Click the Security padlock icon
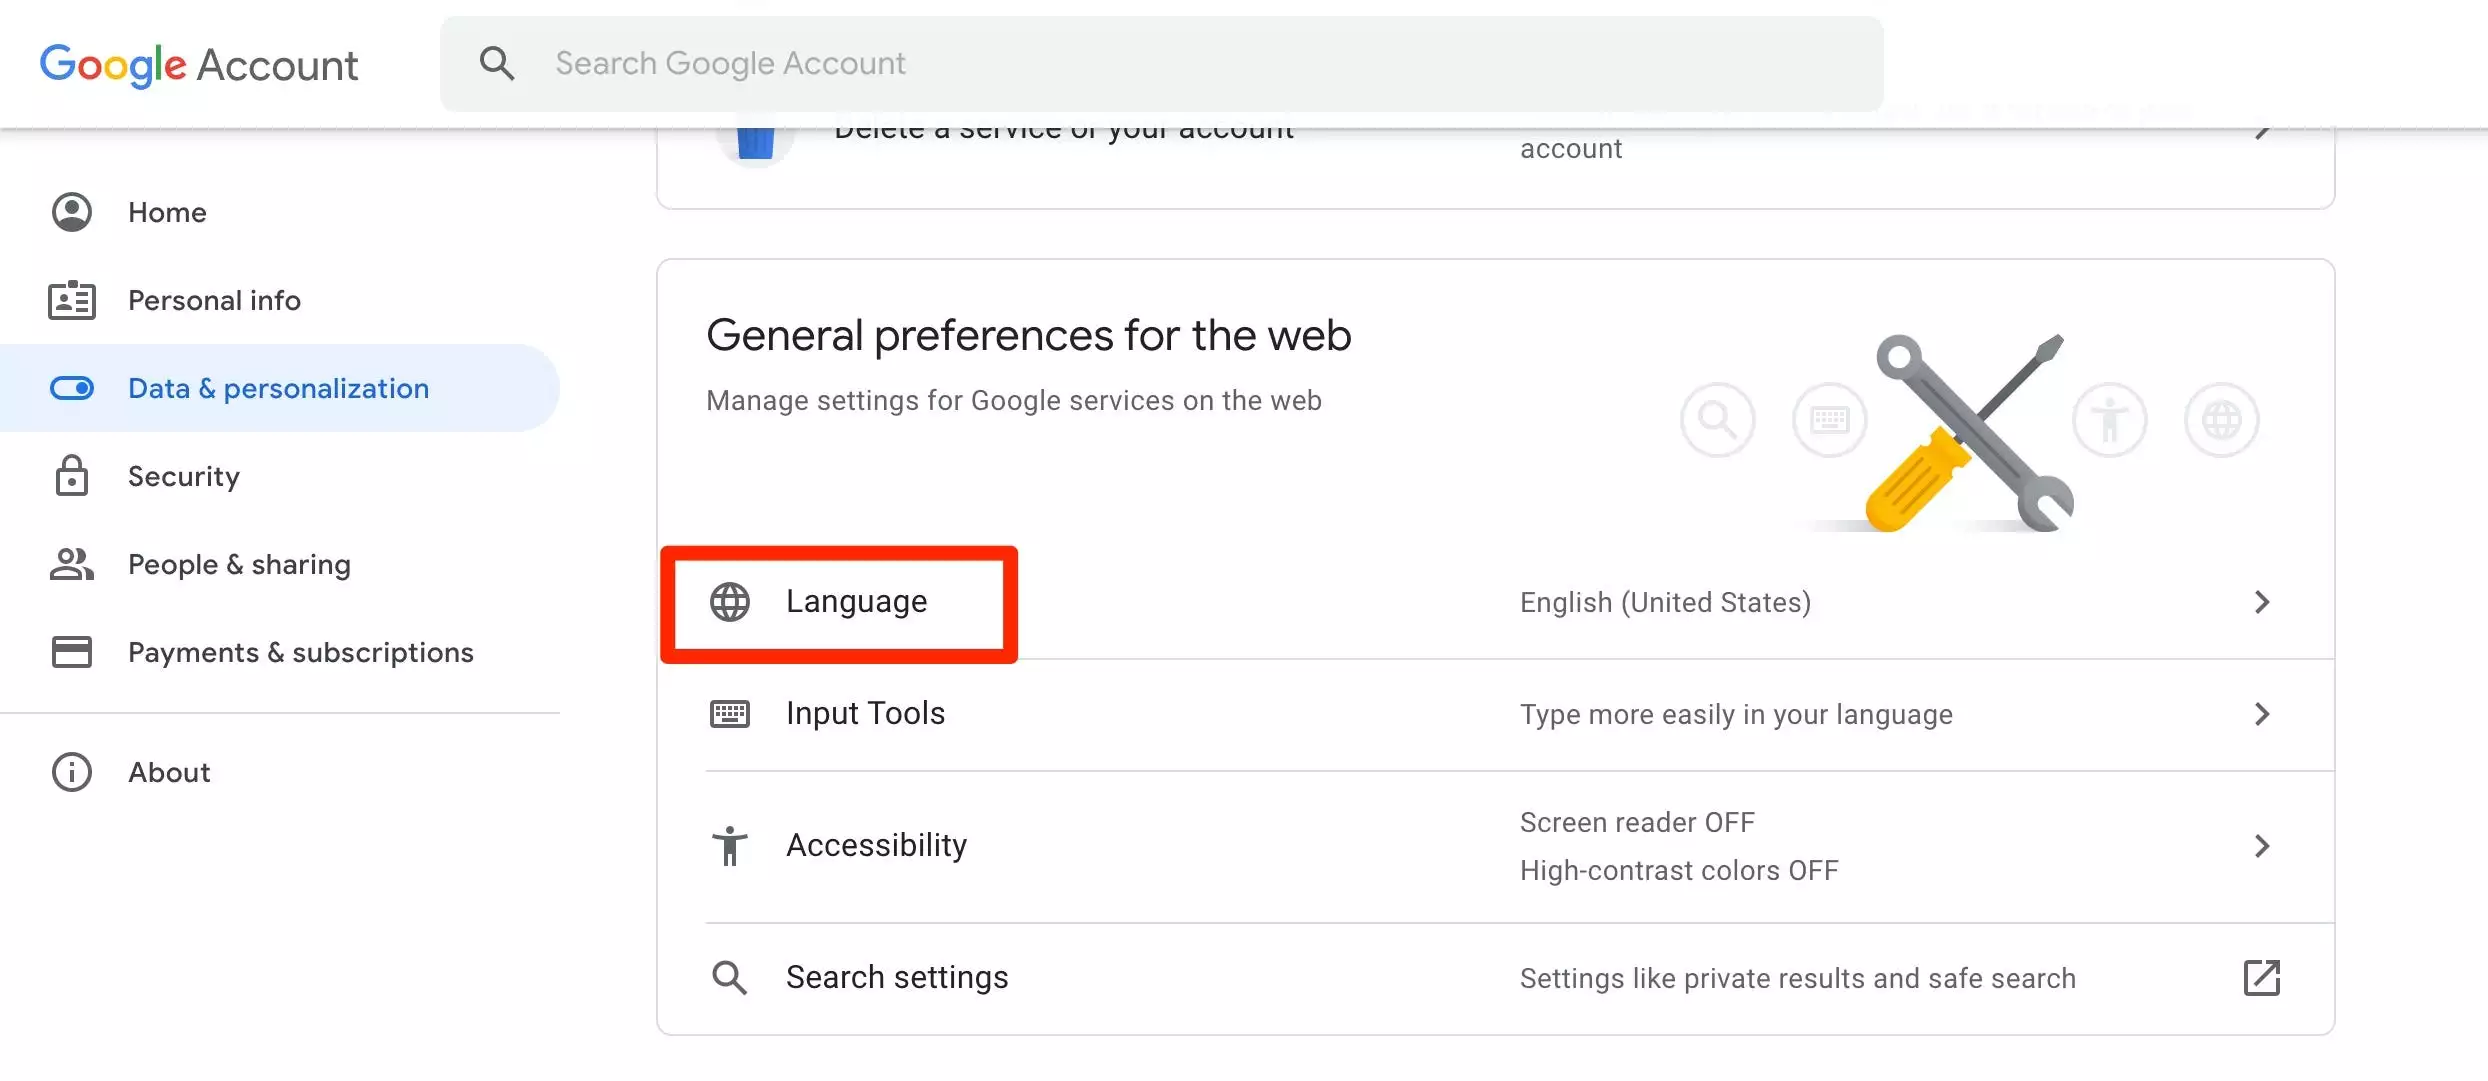 click(x=72, y=476)
